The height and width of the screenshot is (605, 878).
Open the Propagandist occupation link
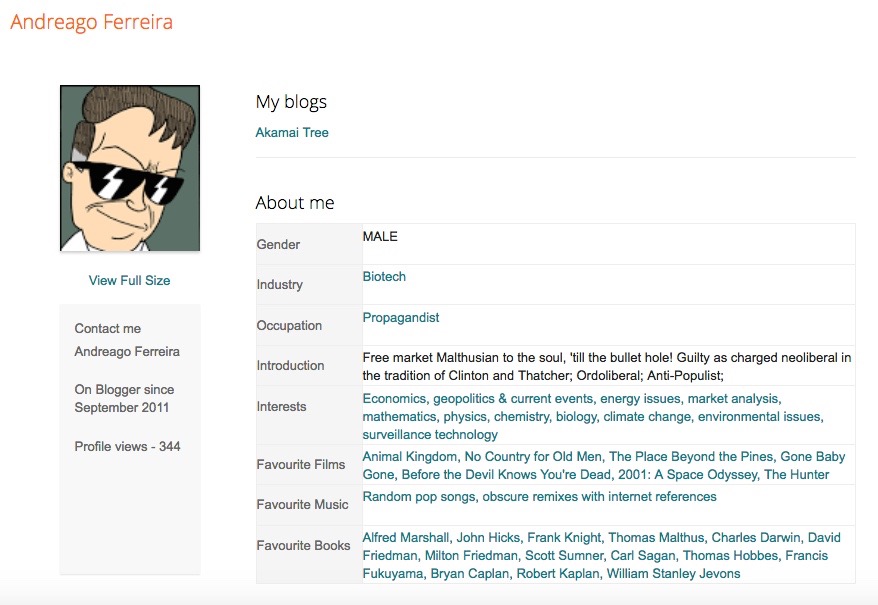pyautogui.click(x=400, y=318)
